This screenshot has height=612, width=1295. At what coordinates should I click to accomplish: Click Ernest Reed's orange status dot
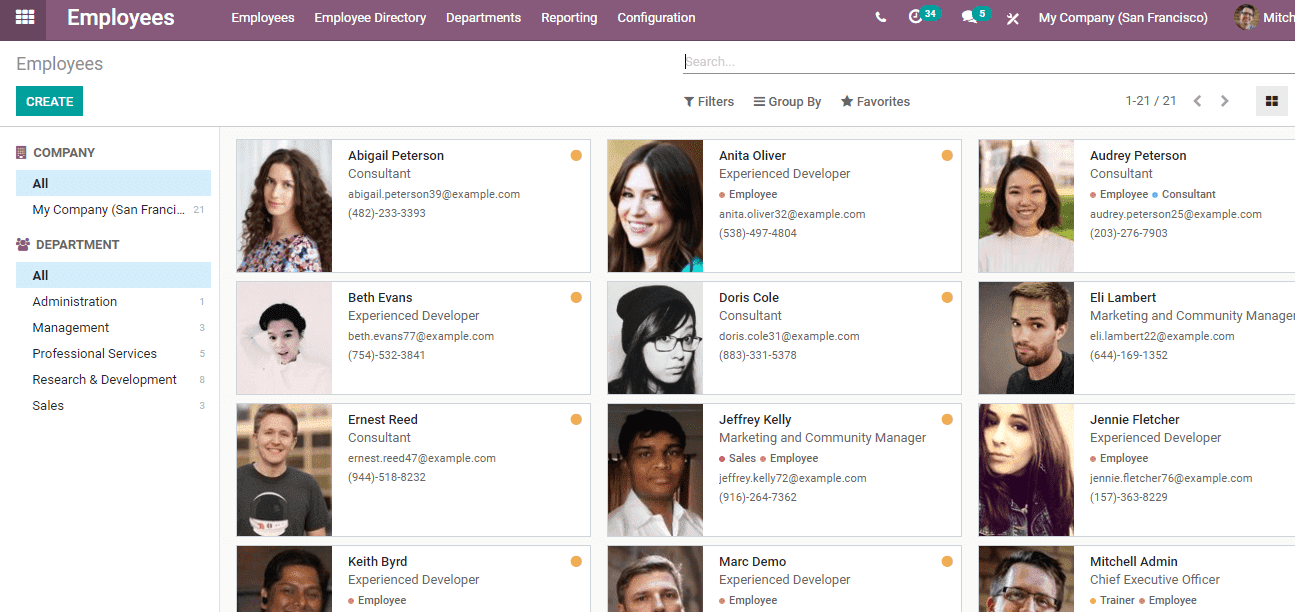click(576, 420)
